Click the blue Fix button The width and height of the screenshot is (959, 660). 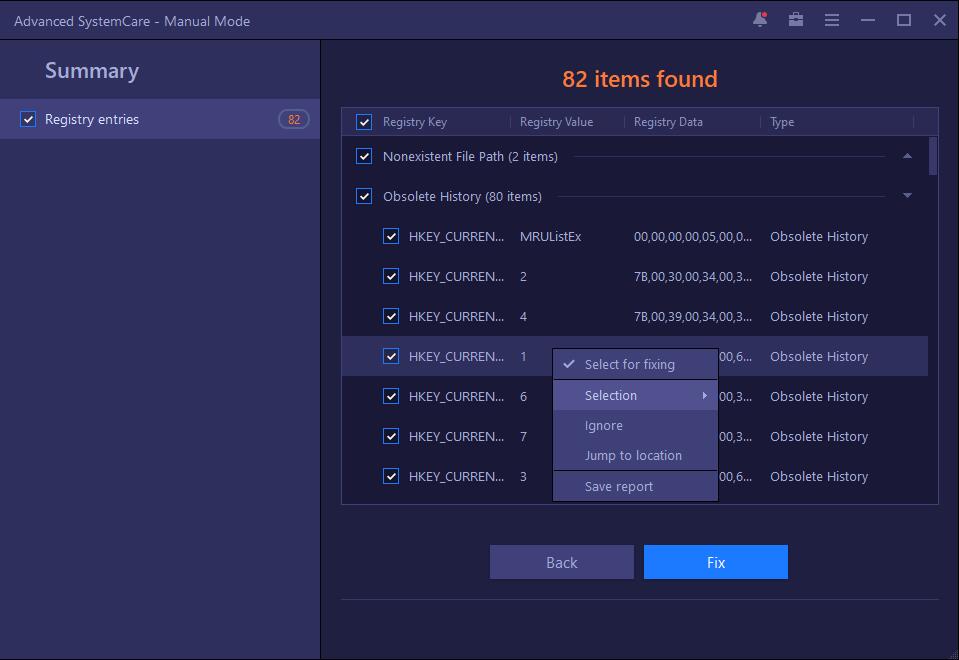716,562
